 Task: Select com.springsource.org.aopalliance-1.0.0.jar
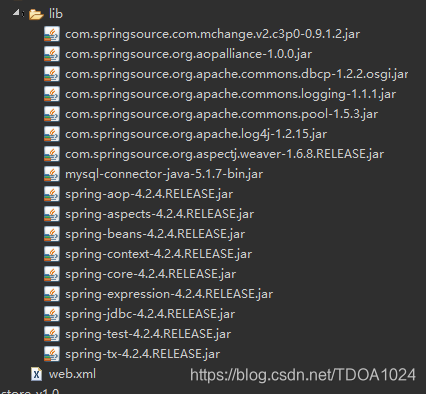point(188,54)
